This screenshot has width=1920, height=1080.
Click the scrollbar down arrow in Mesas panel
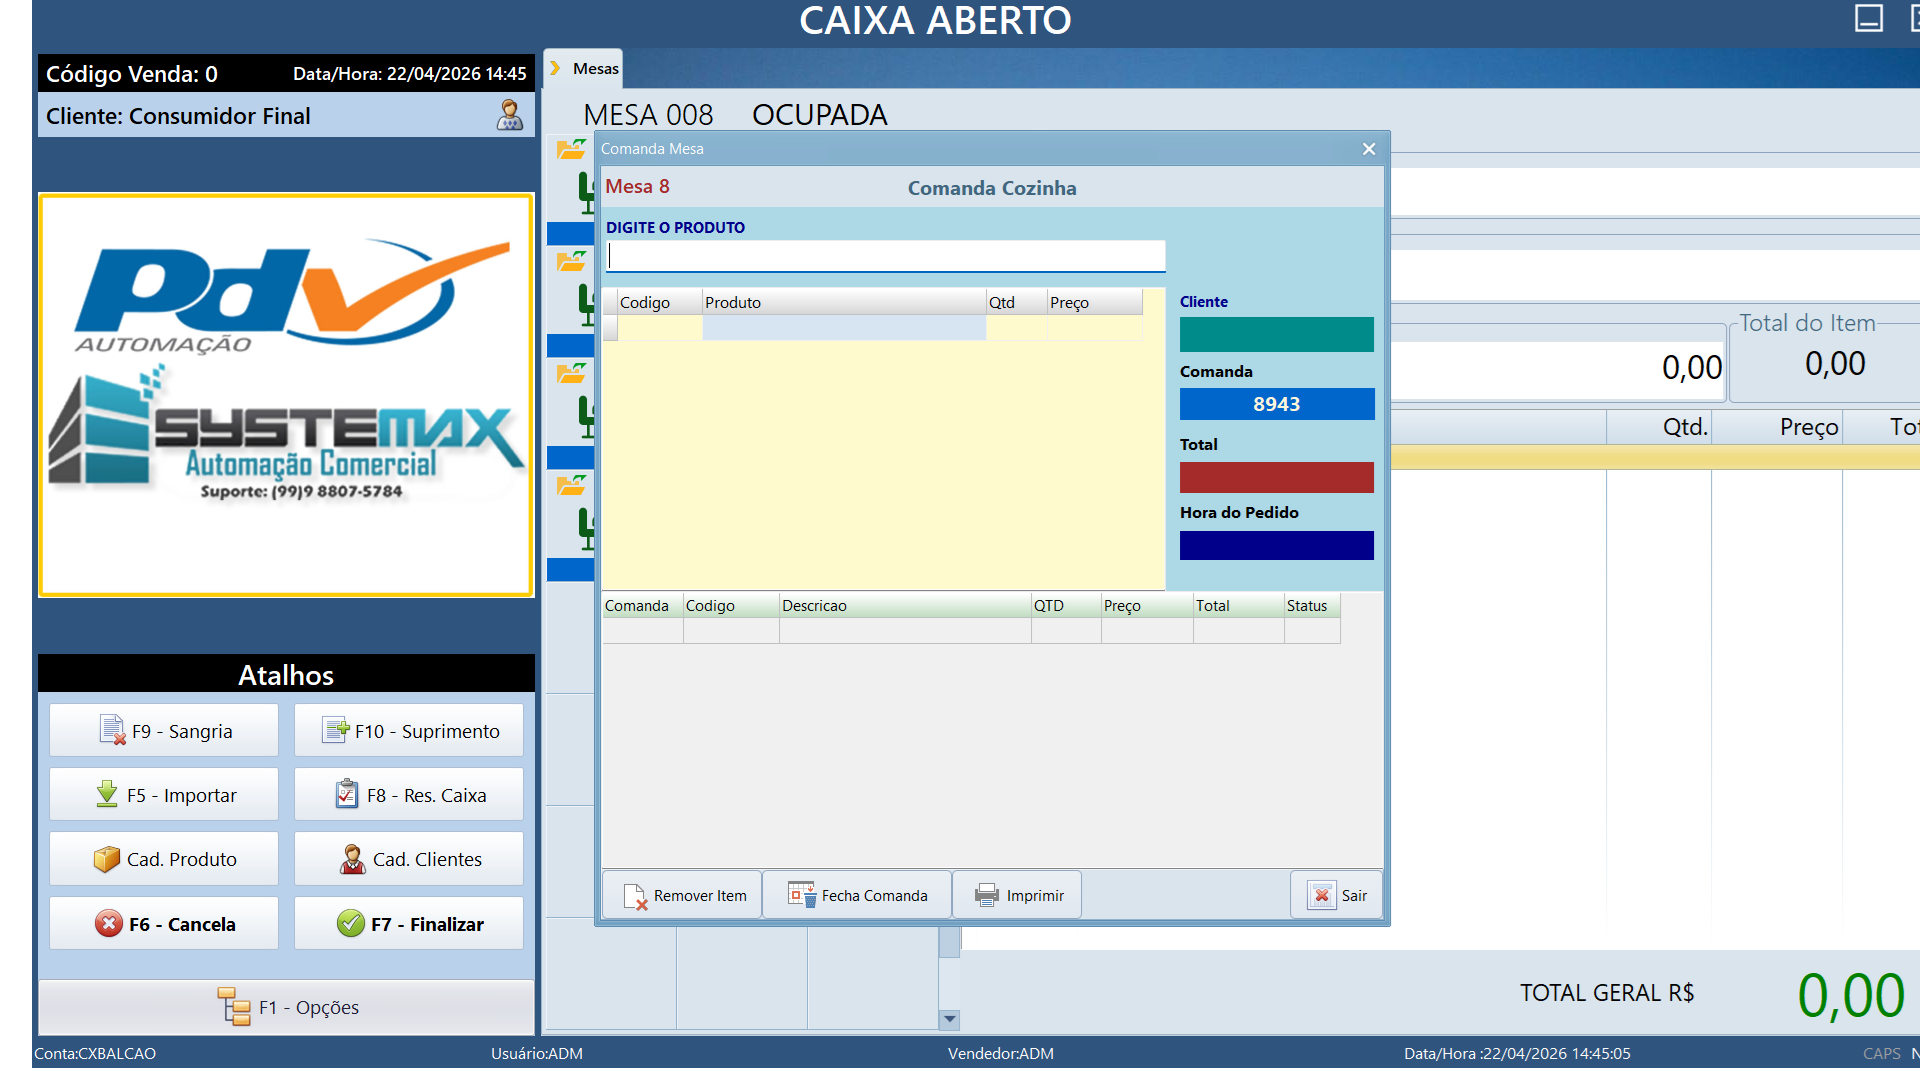pos(950,1019)
